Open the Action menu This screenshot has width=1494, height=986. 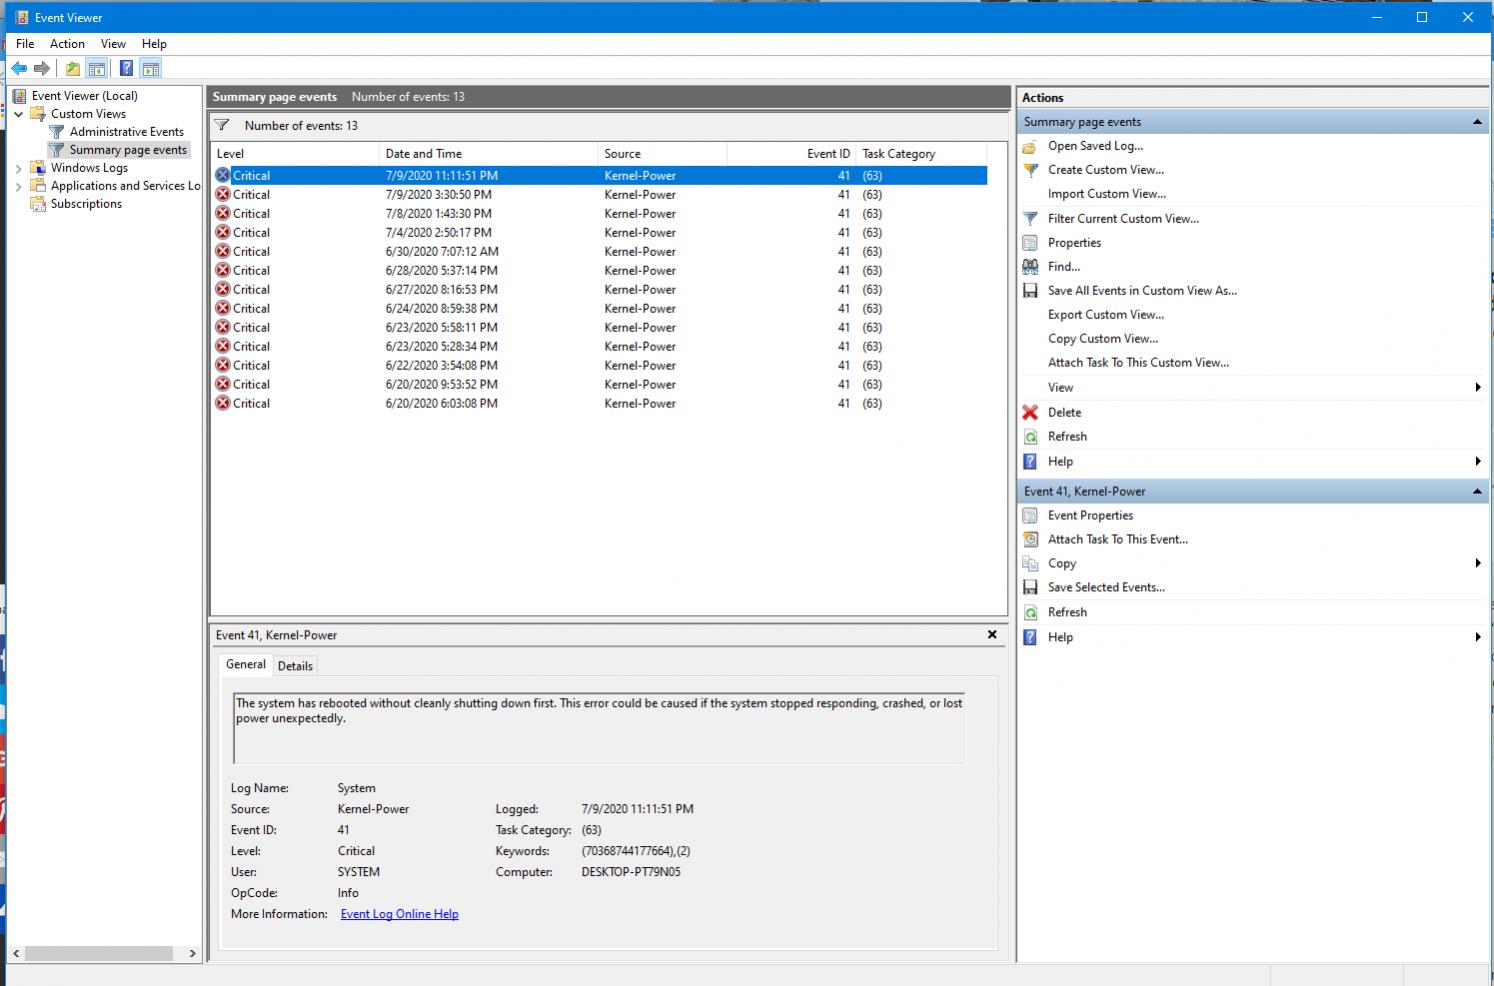67,44
